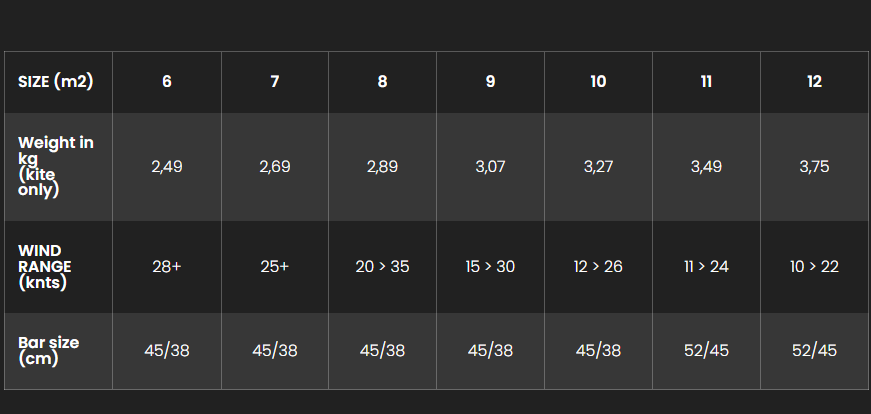Click the 2,49 weight value
The image size is (871, 414).
click(167, 167)
